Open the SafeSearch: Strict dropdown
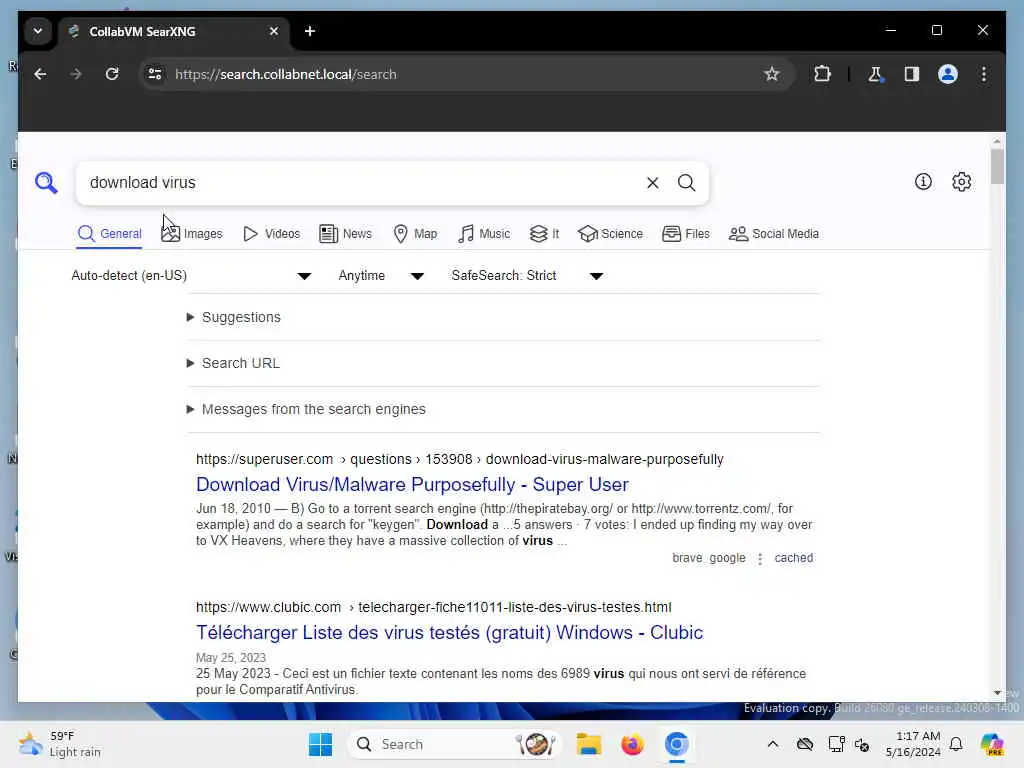The width and height of the screenshot is (1024, 768). (x=527, y=276)
